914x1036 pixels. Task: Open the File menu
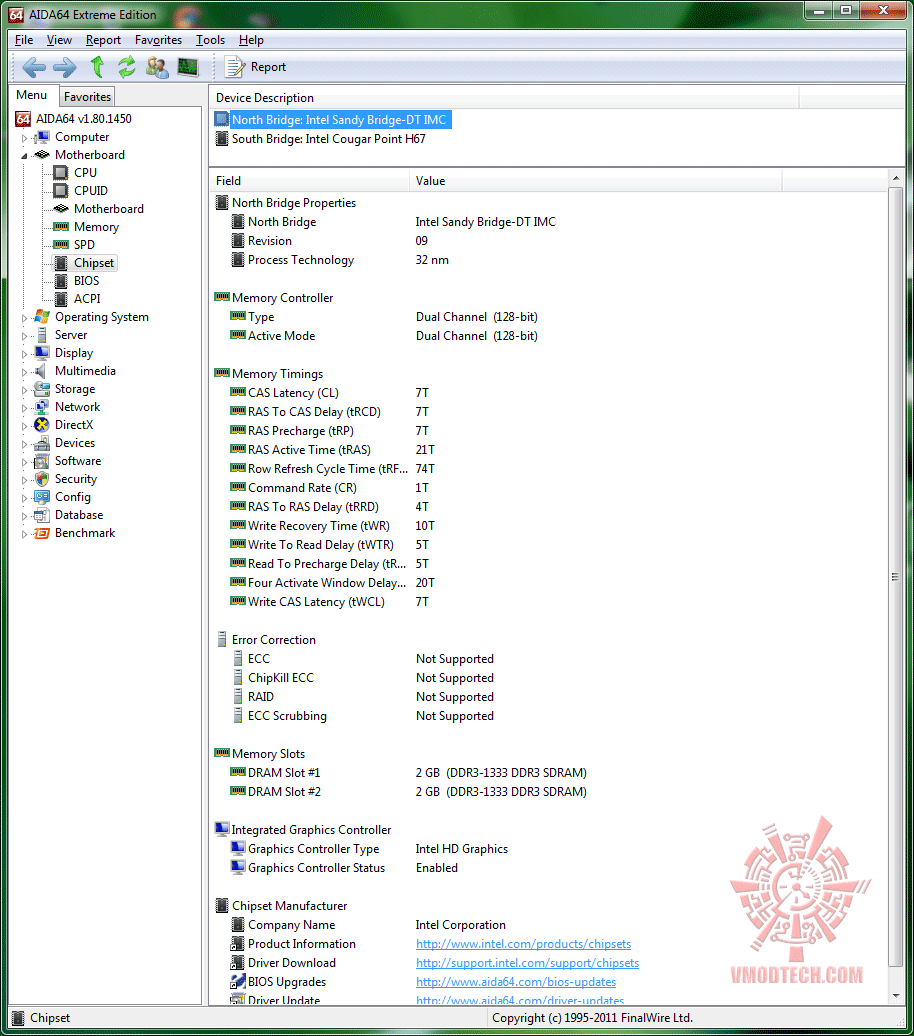tap(24, 40)
